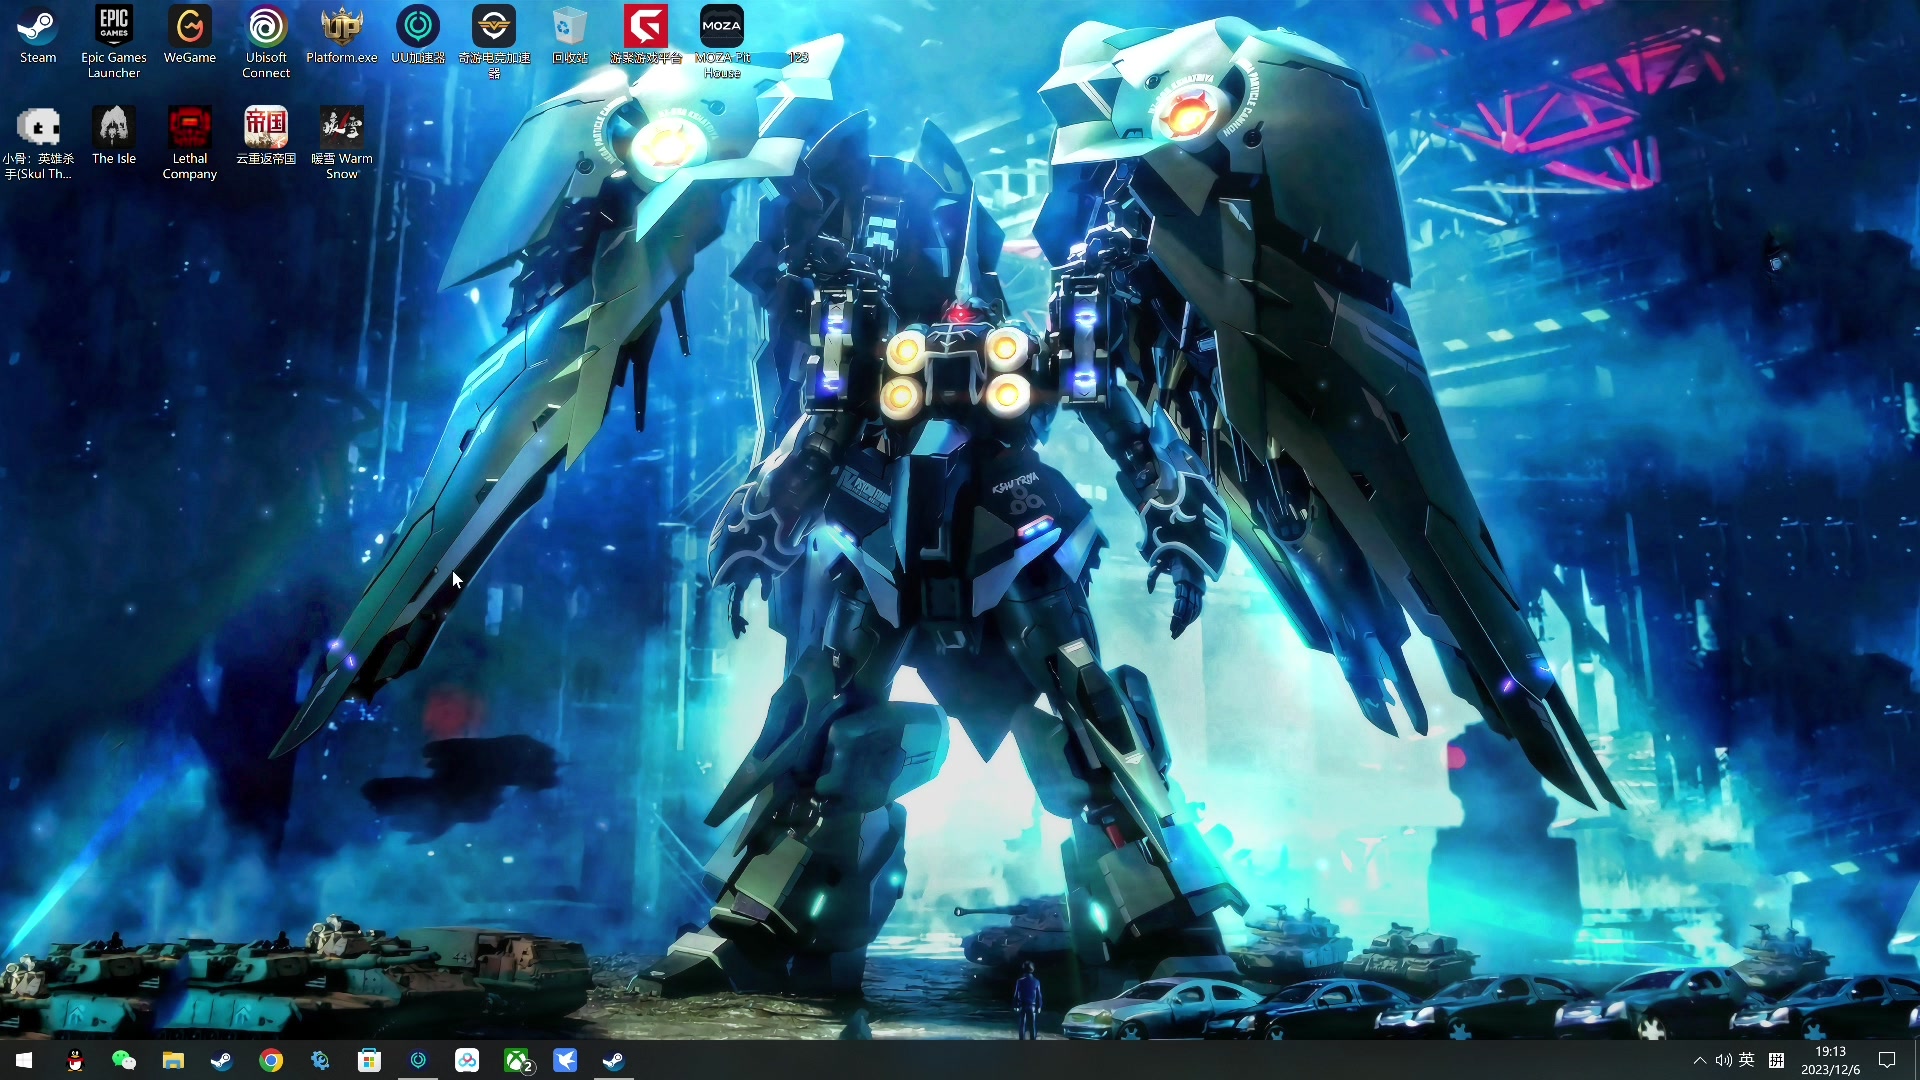The height and width of the screenshot is (1080, 1920).
Task: Open the Xbox app in taskbar
Action: click(517, 1060)
